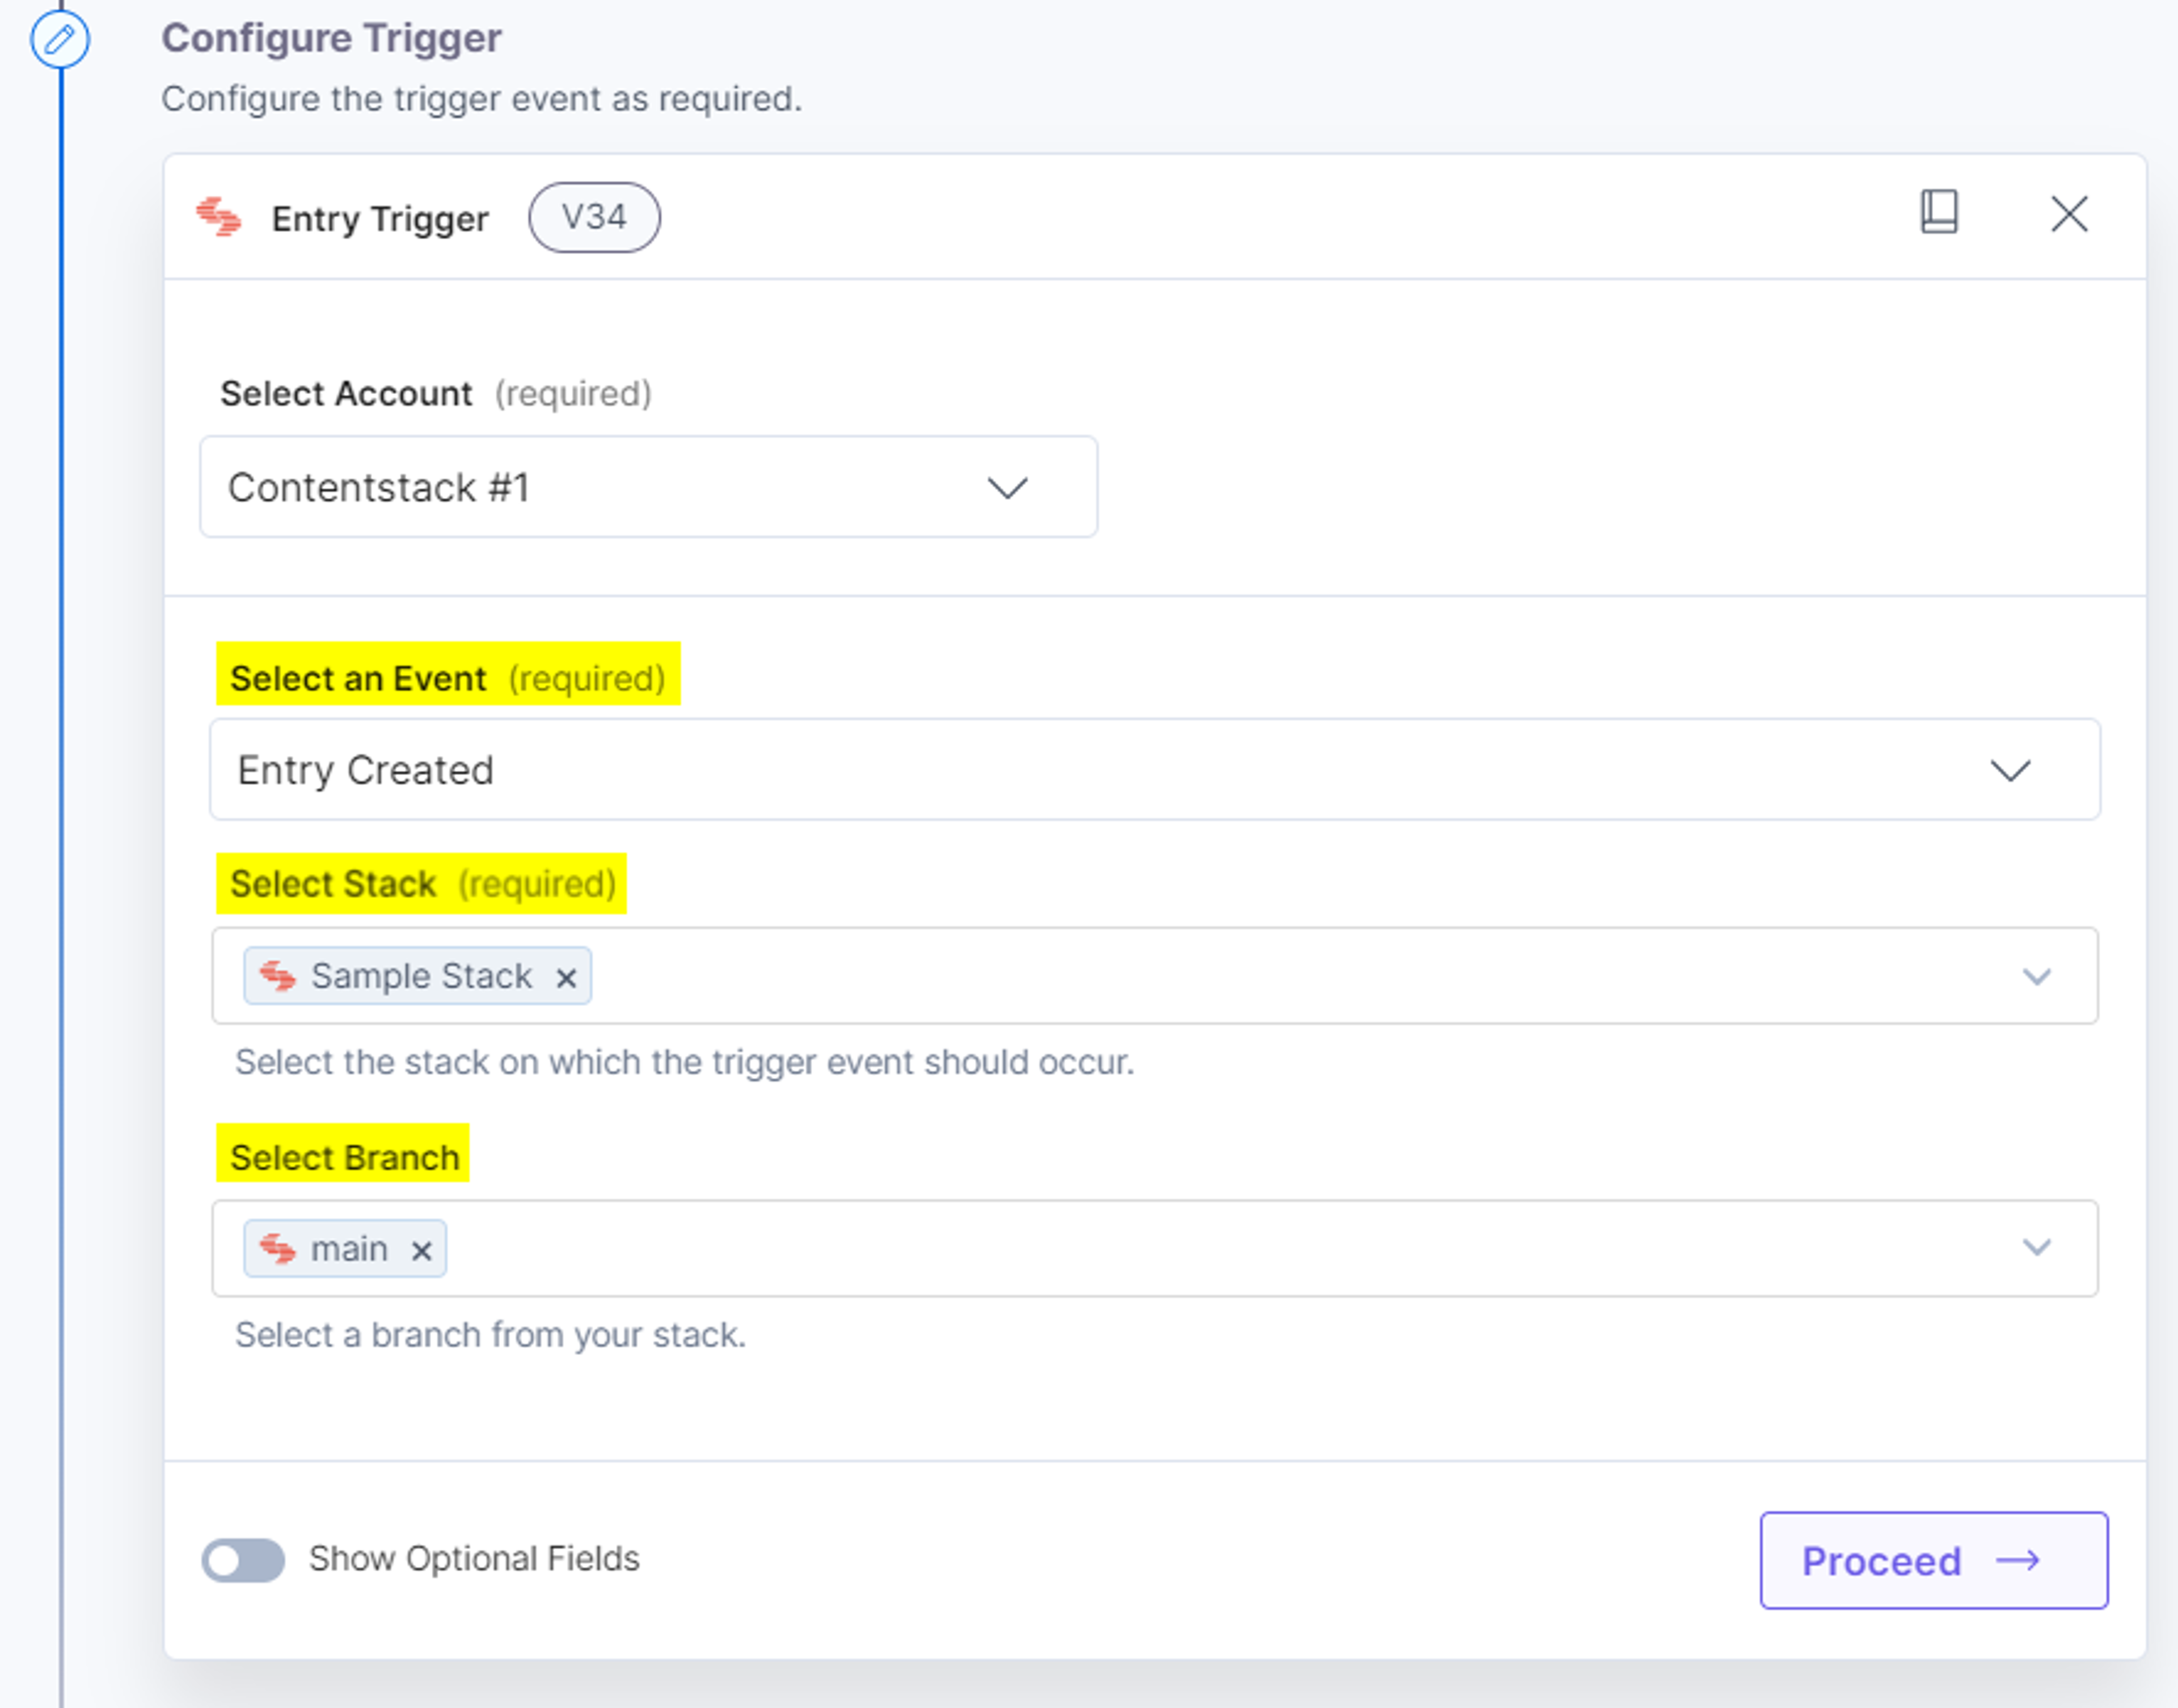Click the Contentstack logo beside Entry Trigger

point(219,217)
